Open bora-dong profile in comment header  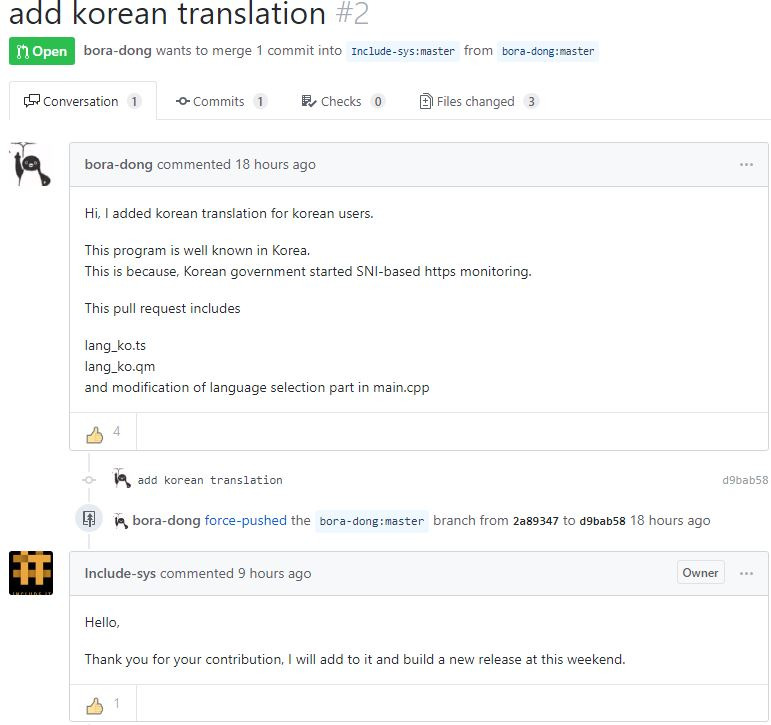click(x=119, y=164)
